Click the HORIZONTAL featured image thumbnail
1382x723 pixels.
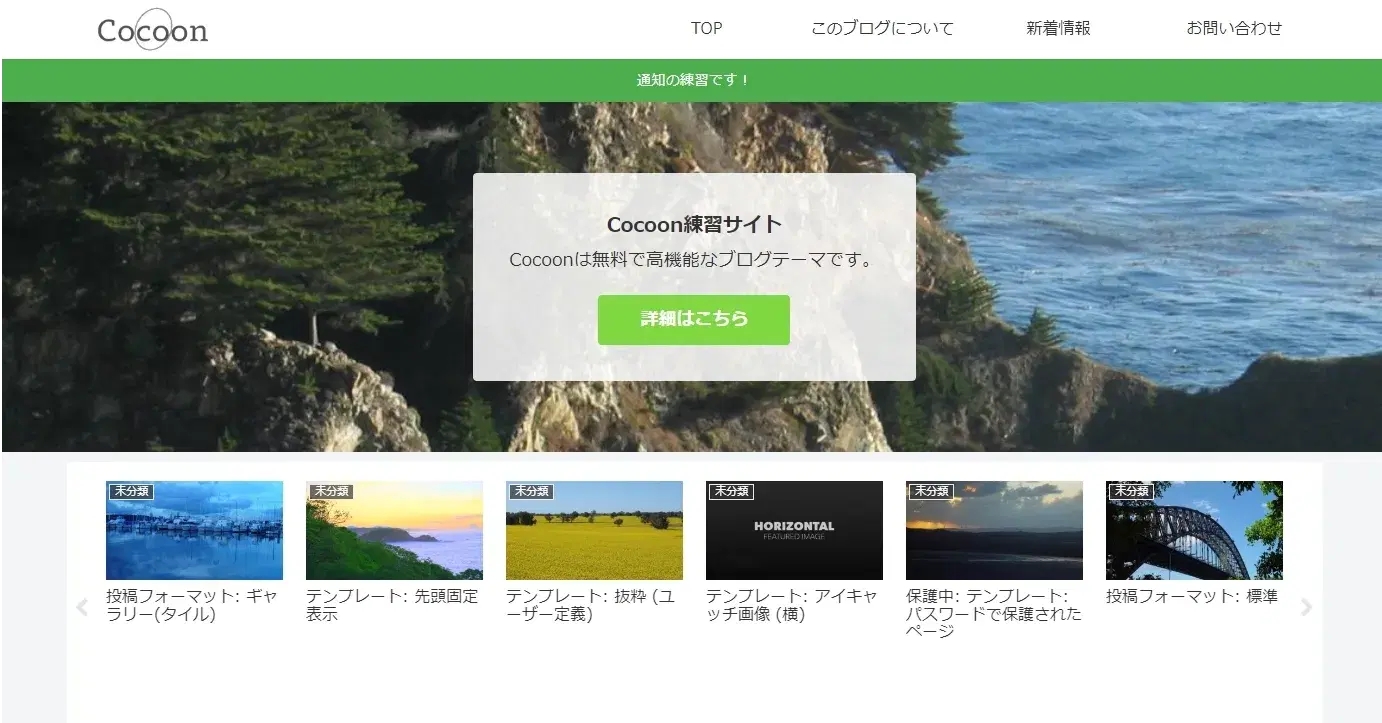(794, 530)
